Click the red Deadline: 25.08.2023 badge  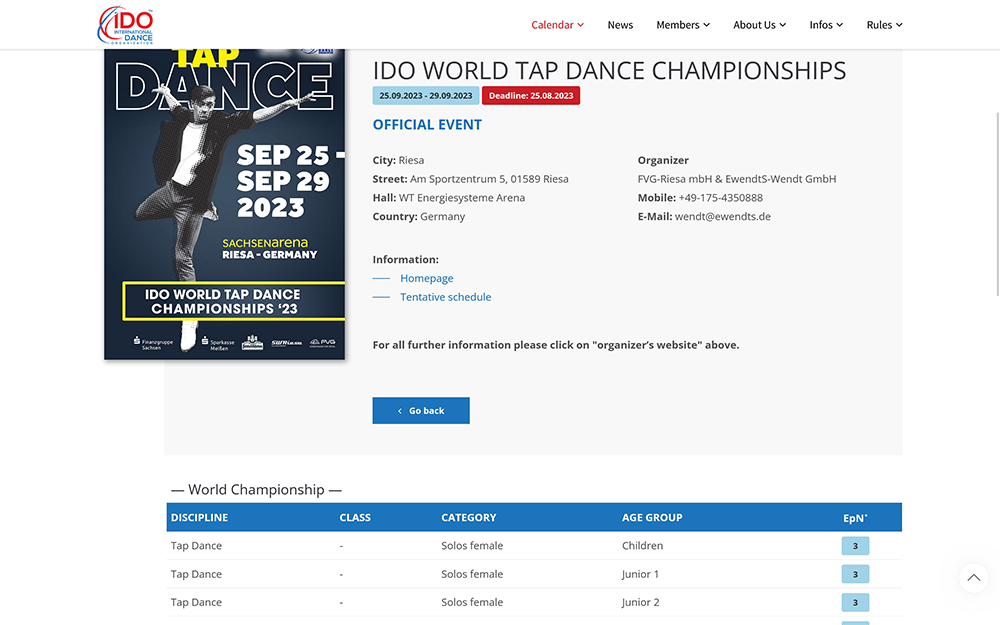point(531,96)
